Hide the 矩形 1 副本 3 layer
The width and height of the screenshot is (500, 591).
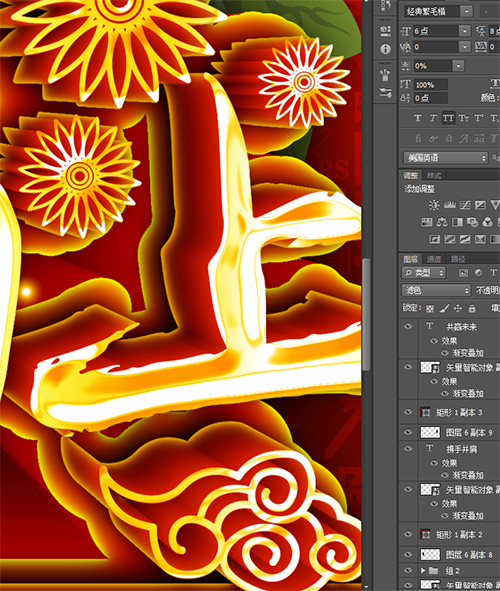[x=408, y=412]
